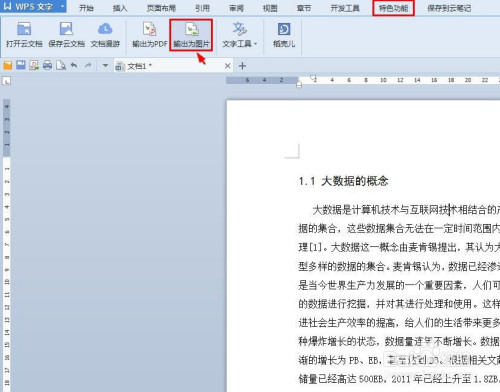The width and height of the screenshot is (500, 392).
Task: Open the quick access toolbar customize dropdown arrow
Action: pos(105,66)
